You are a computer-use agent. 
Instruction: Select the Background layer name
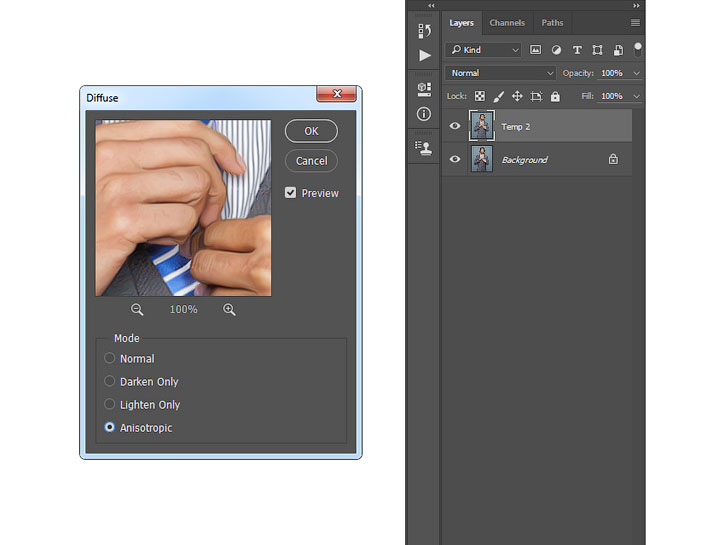pyautogui.click(x=524, y=160)
